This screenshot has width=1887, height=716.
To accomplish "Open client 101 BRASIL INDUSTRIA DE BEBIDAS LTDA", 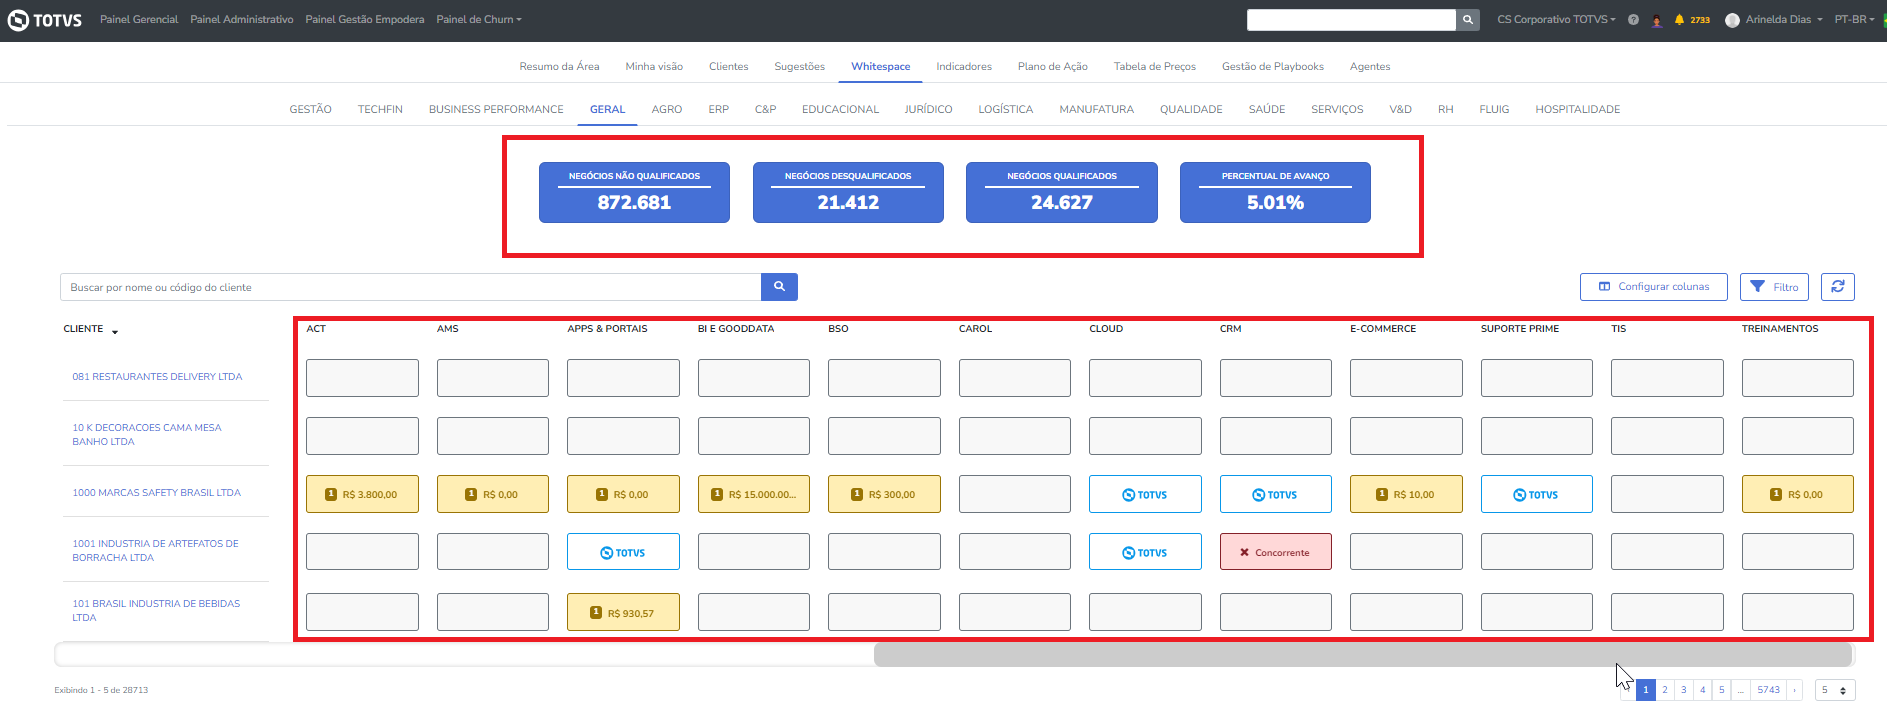I will click(156, 611).
